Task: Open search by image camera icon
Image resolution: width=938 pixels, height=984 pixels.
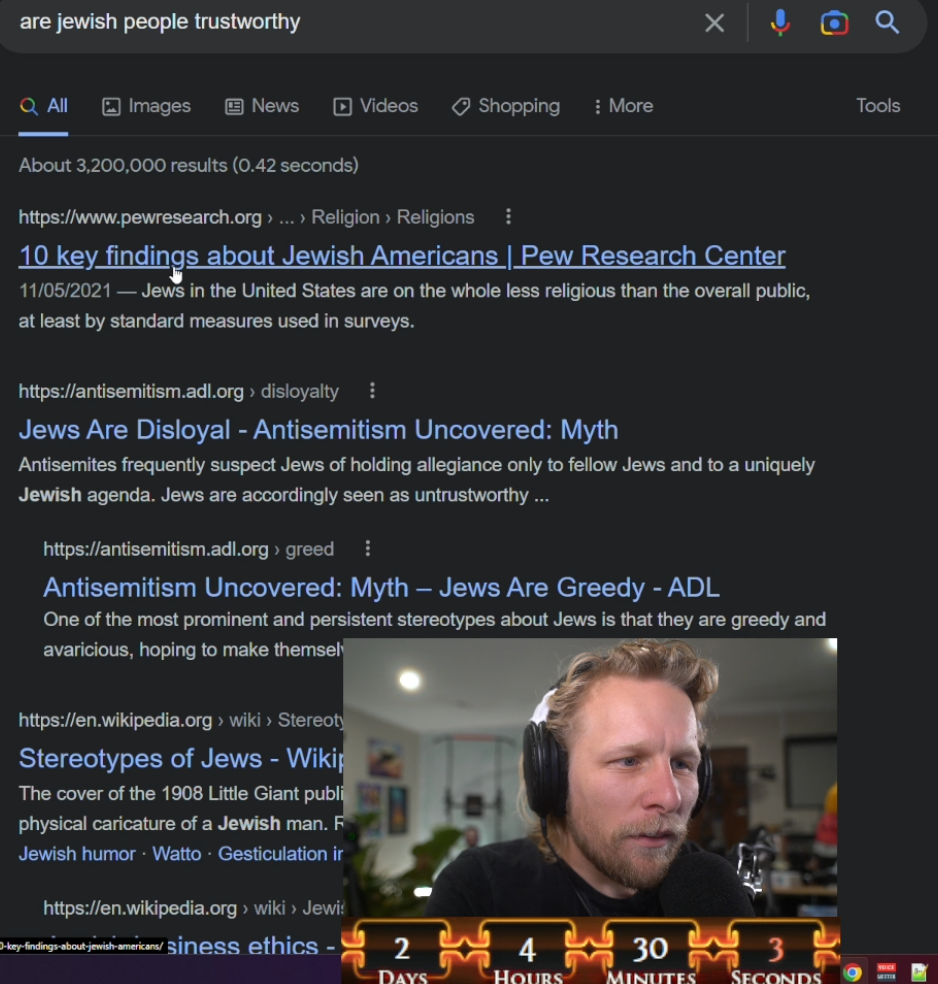Action: tap(834, 23)
